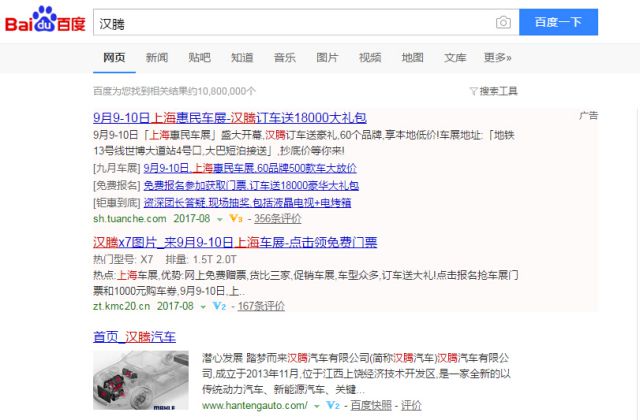Click the filter icon beside 搜索工具
Viewport: 640px width, 420px height.
[x=473, y=91]
